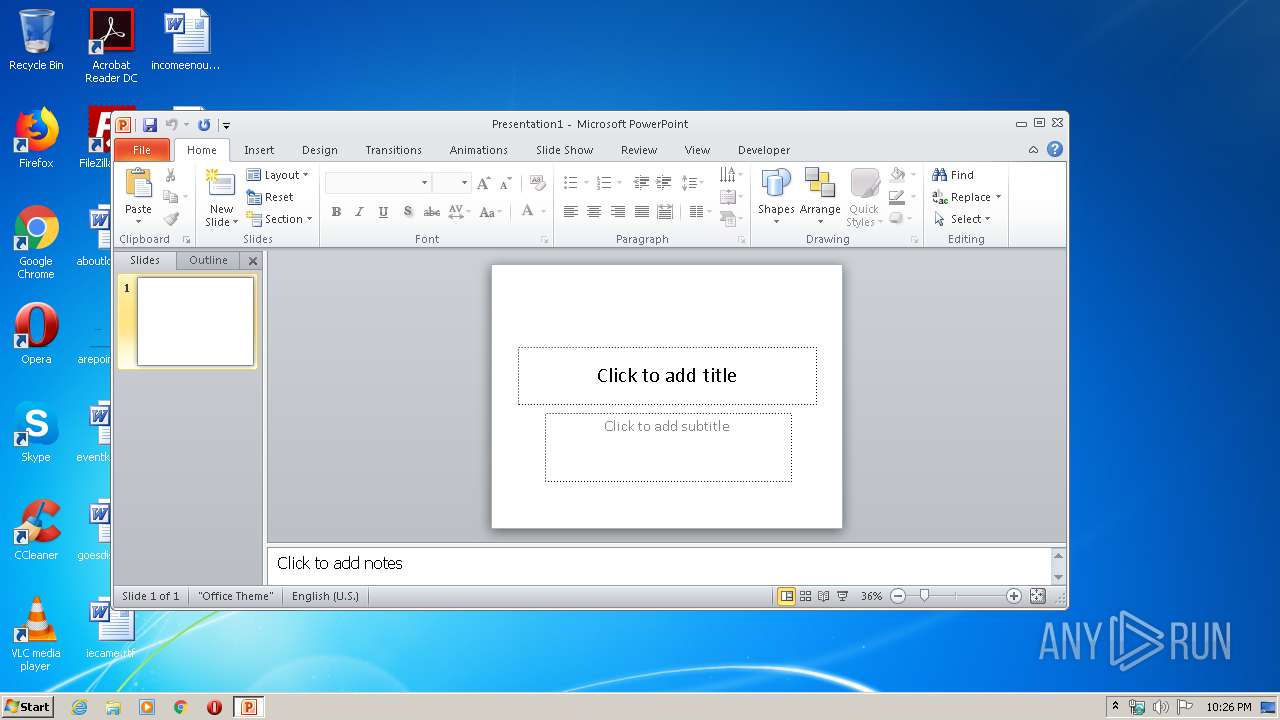Click the Numbering list icon

point(603,183)
